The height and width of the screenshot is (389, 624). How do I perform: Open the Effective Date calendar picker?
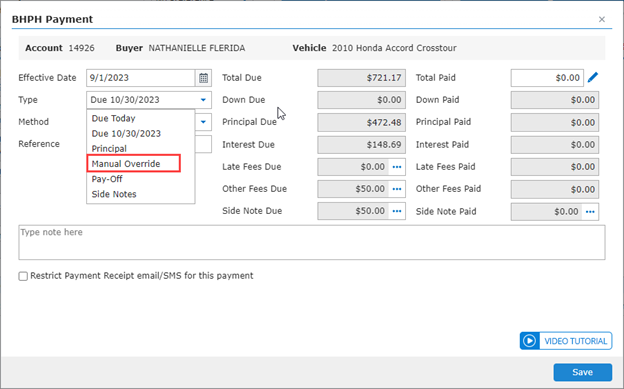[203, 78]
